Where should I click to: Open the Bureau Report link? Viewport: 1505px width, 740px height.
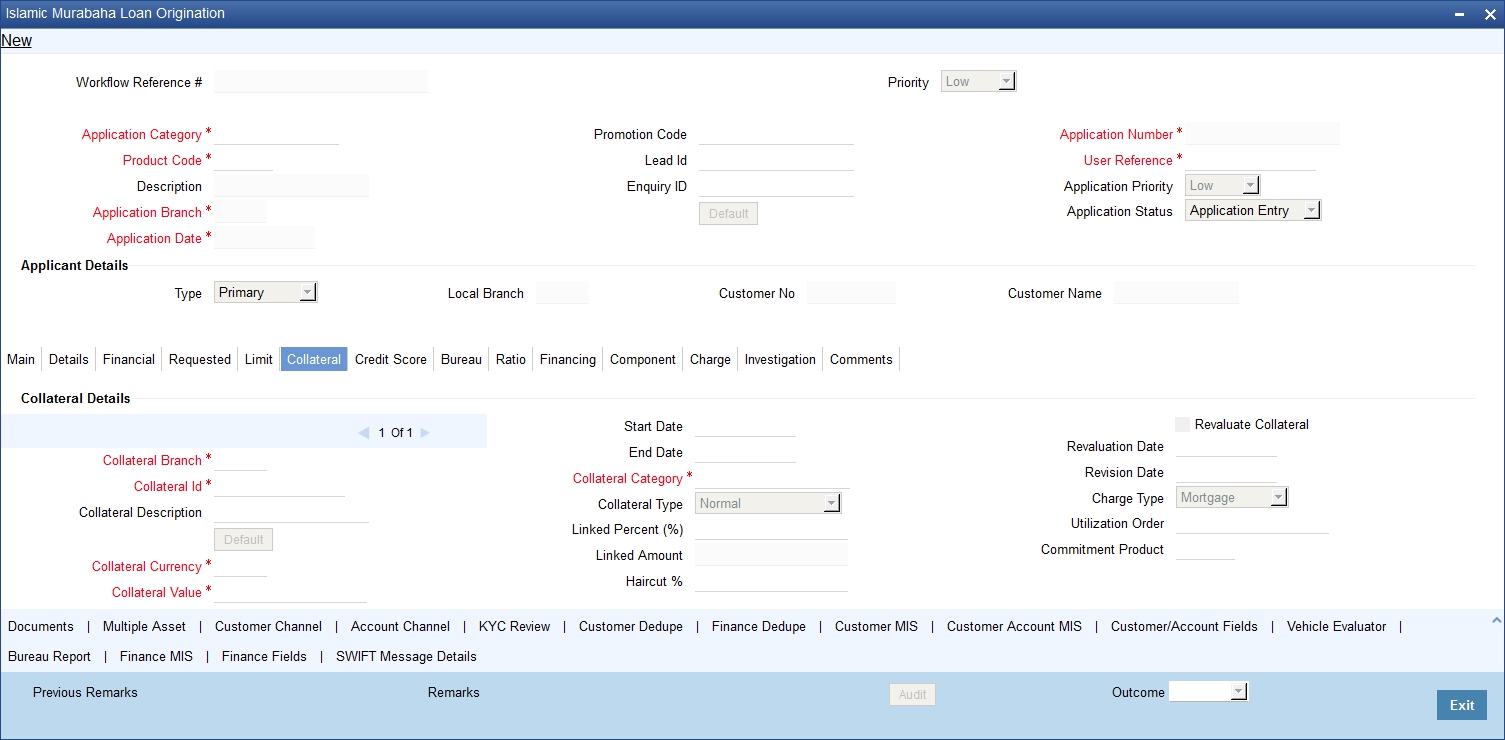click(x=49, y=656)
